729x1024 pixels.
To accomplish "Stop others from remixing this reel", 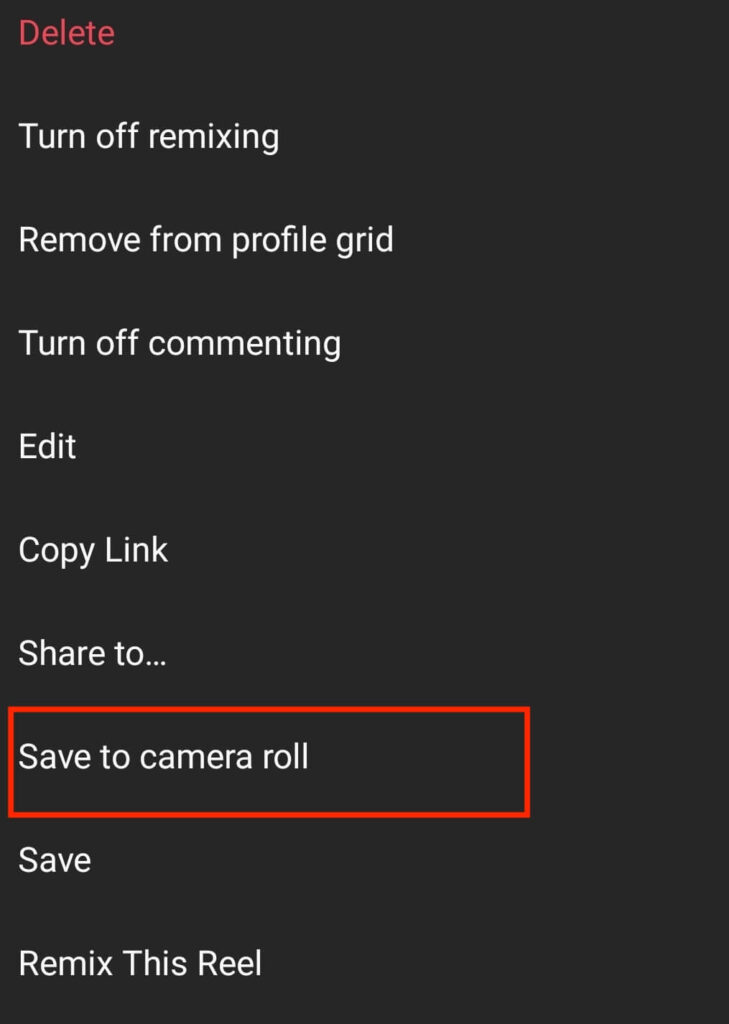I will point(149,136).
